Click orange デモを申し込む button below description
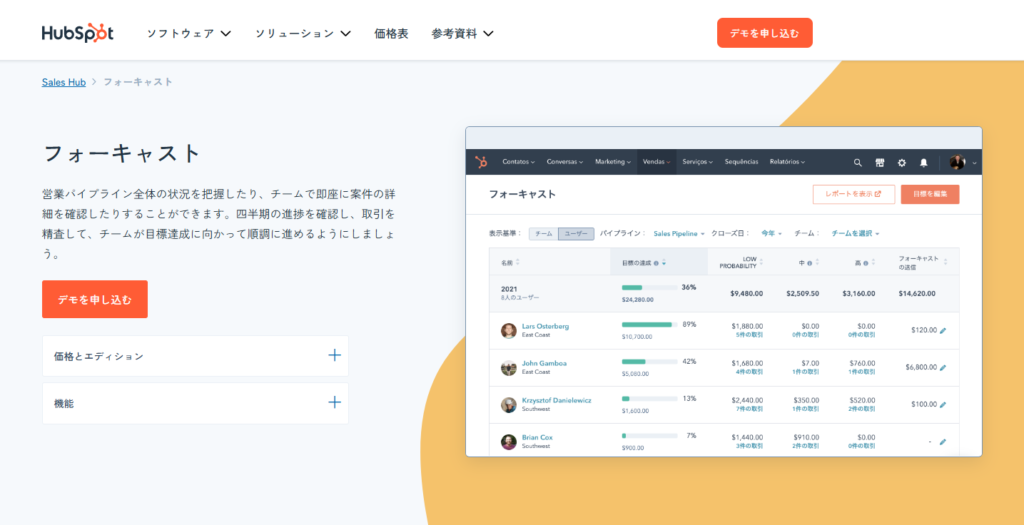The height and width of the screenshot is (525, 1024). [x=95, y=299]
